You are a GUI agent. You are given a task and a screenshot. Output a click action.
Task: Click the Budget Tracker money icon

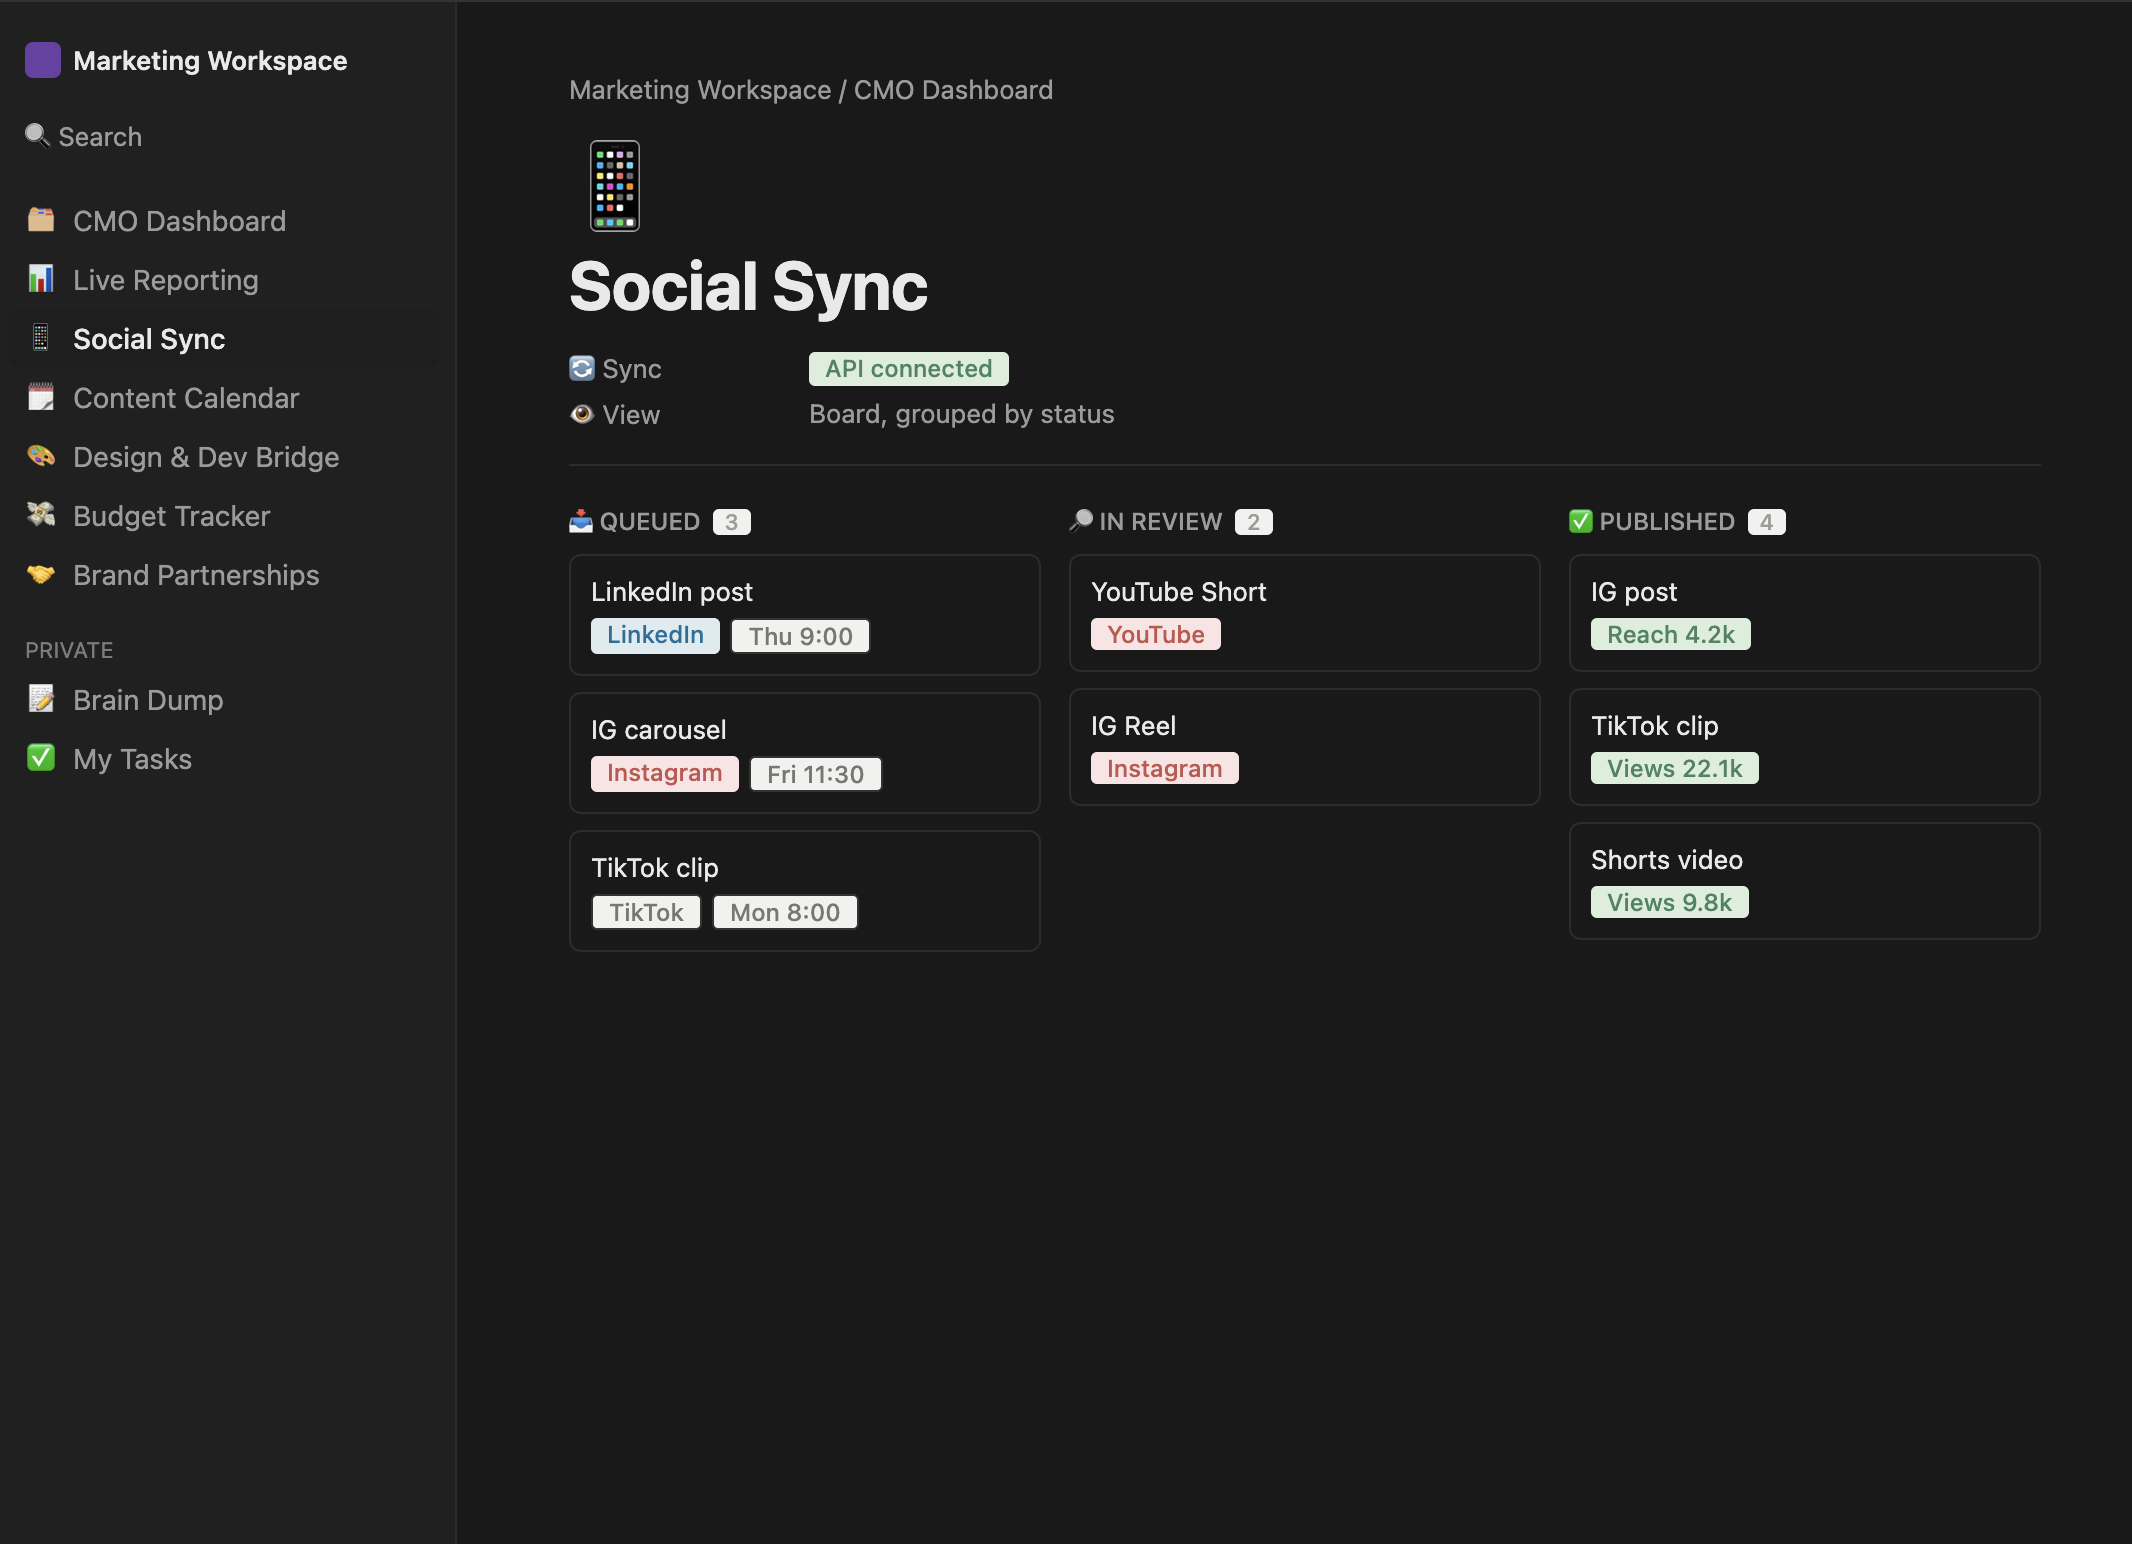point(41,515)
